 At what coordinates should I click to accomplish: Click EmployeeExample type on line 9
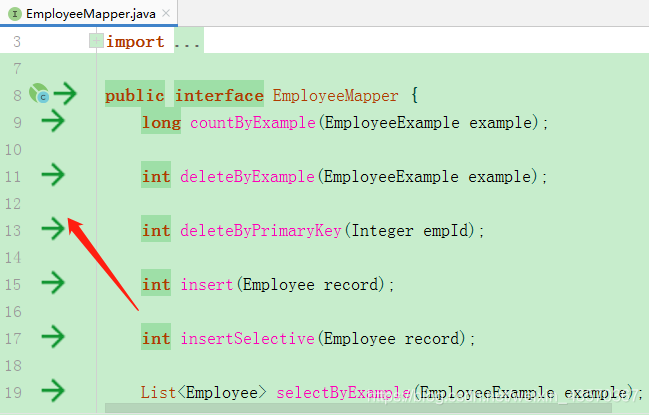(392, 122)
